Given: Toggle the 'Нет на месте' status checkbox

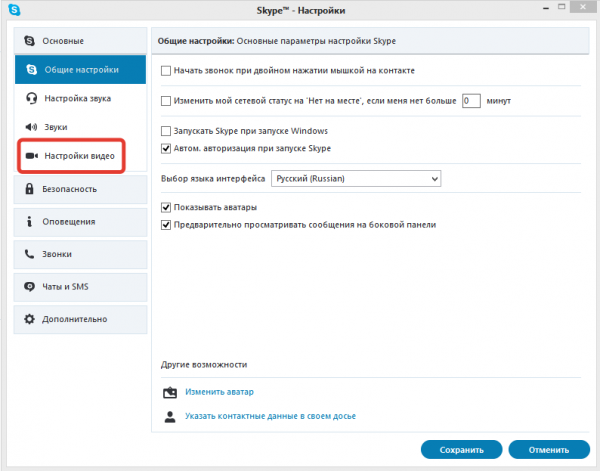Looking at the screenshot, I should (166, 101).
